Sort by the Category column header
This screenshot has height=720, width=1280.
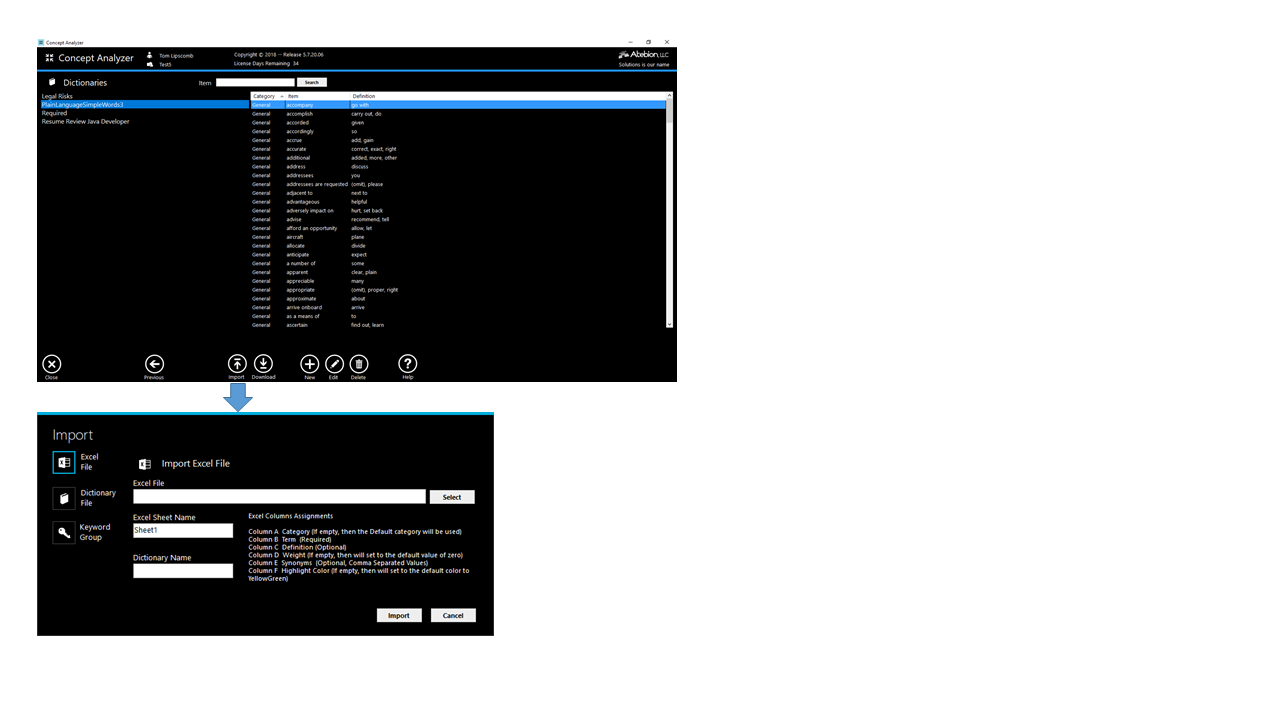[x=268, y=96]
